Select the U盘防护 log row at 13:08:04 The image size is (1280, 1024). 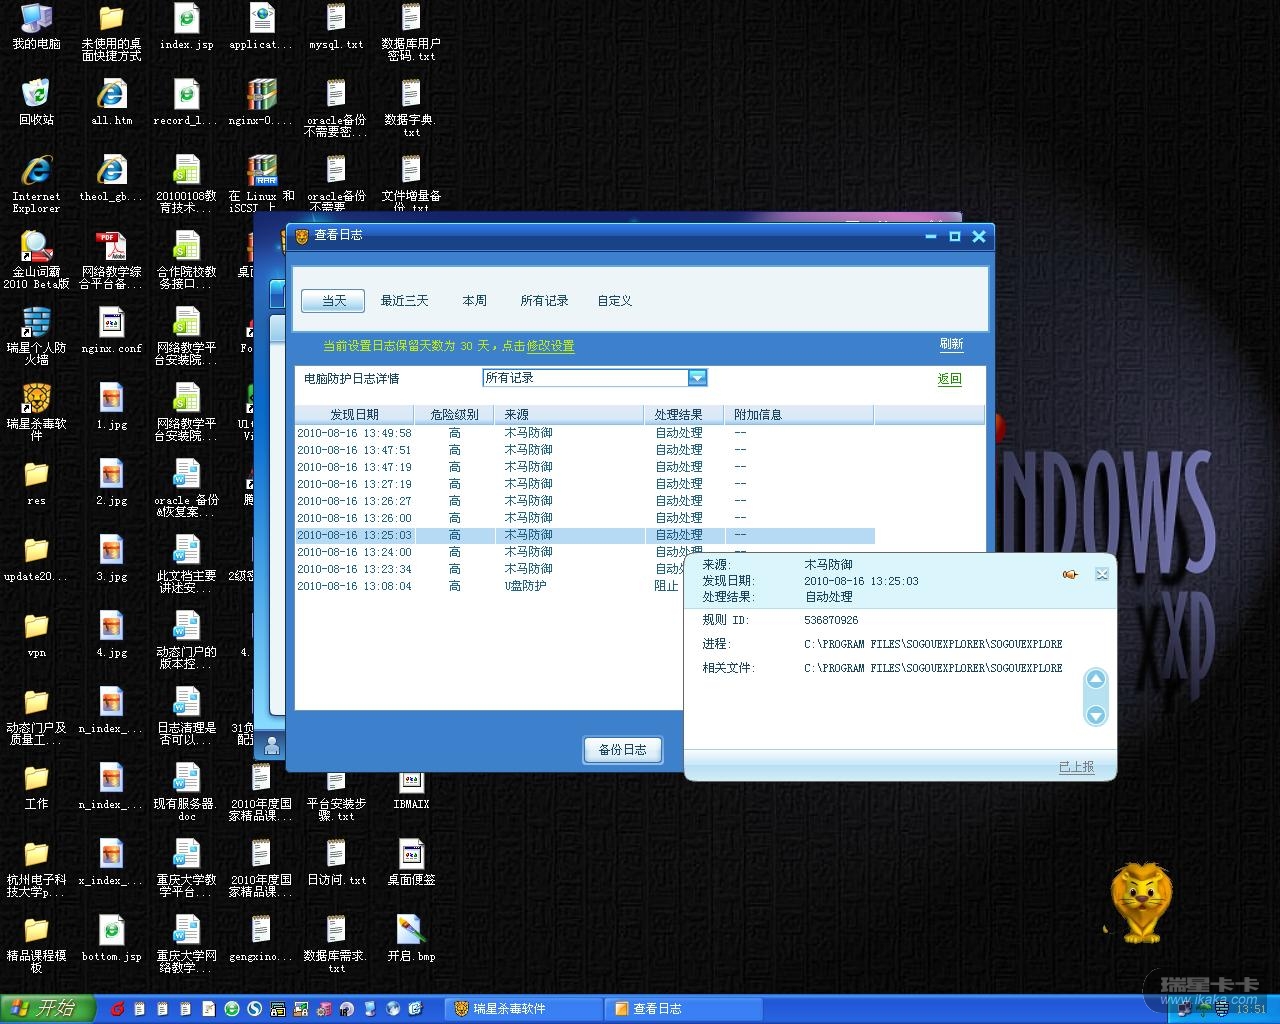coord(490,586)
